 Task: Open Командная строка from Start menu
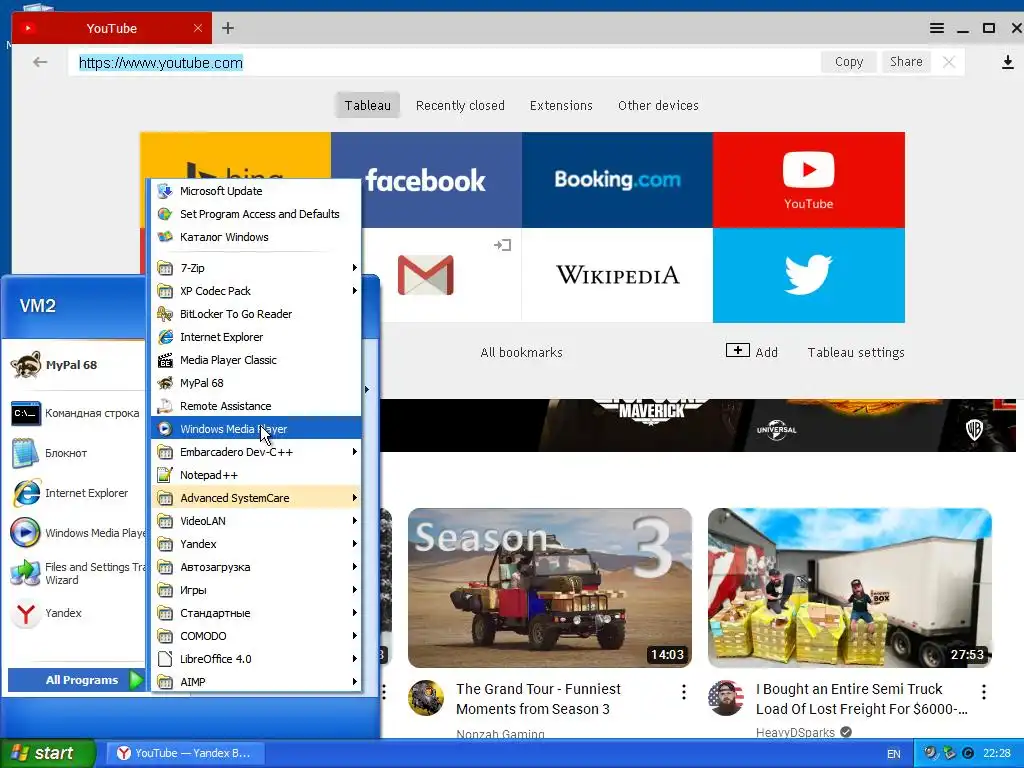click(76, 413)
